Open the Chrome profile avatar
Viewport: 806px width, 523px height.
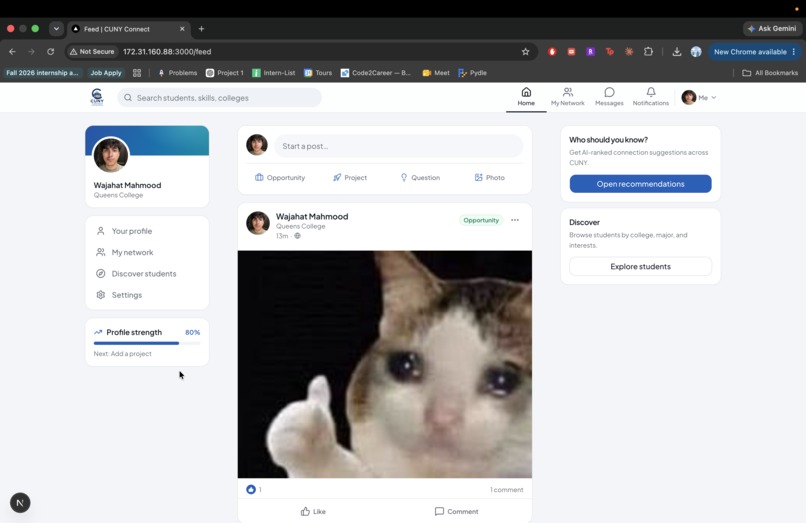pos(696,51)
